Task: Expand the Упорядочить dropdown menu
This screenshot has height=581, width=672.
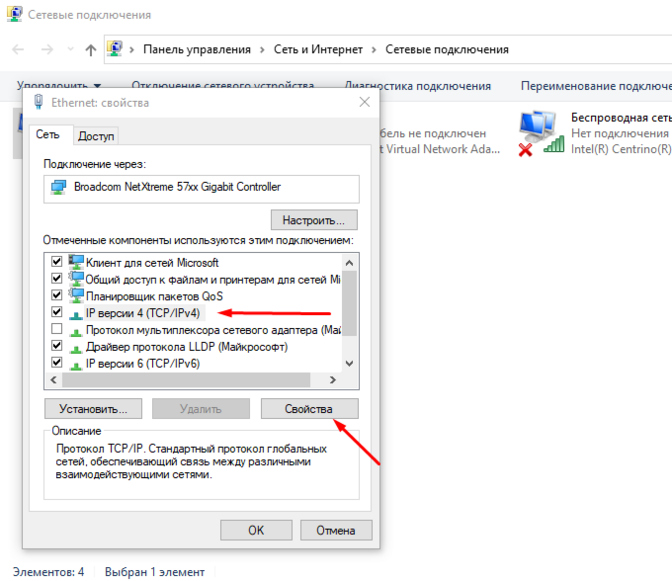Action: point(59,86)
